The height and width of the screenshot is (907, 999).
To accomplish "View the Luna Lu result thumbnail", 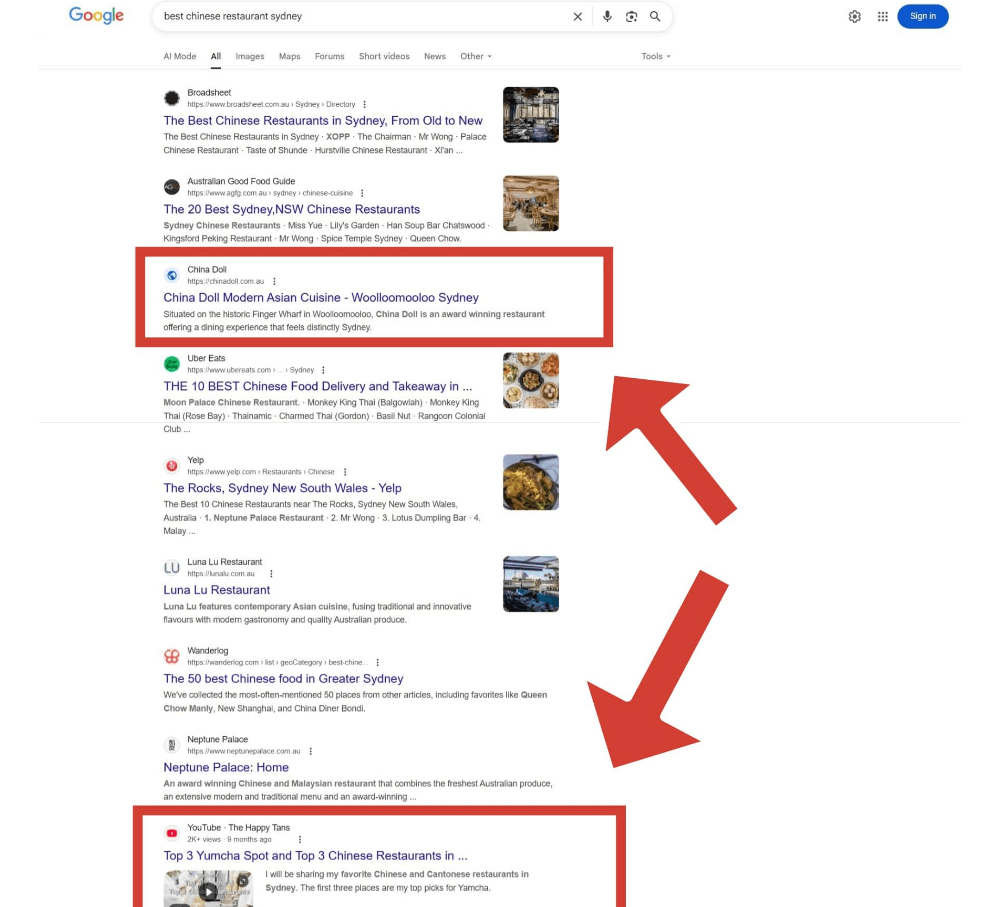I will tap(531, 584).
